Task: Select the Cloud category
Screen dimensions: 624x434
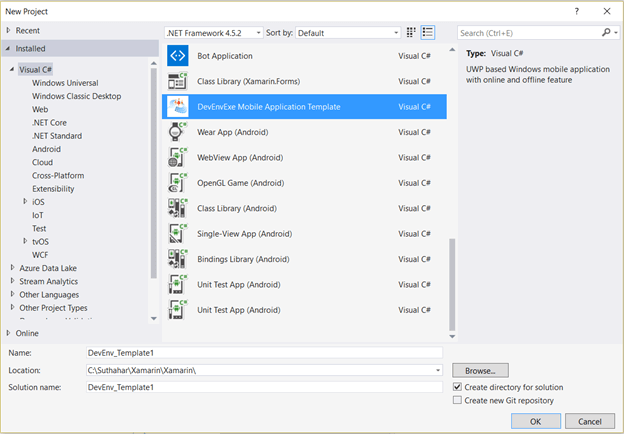Action: pos(43,162)
